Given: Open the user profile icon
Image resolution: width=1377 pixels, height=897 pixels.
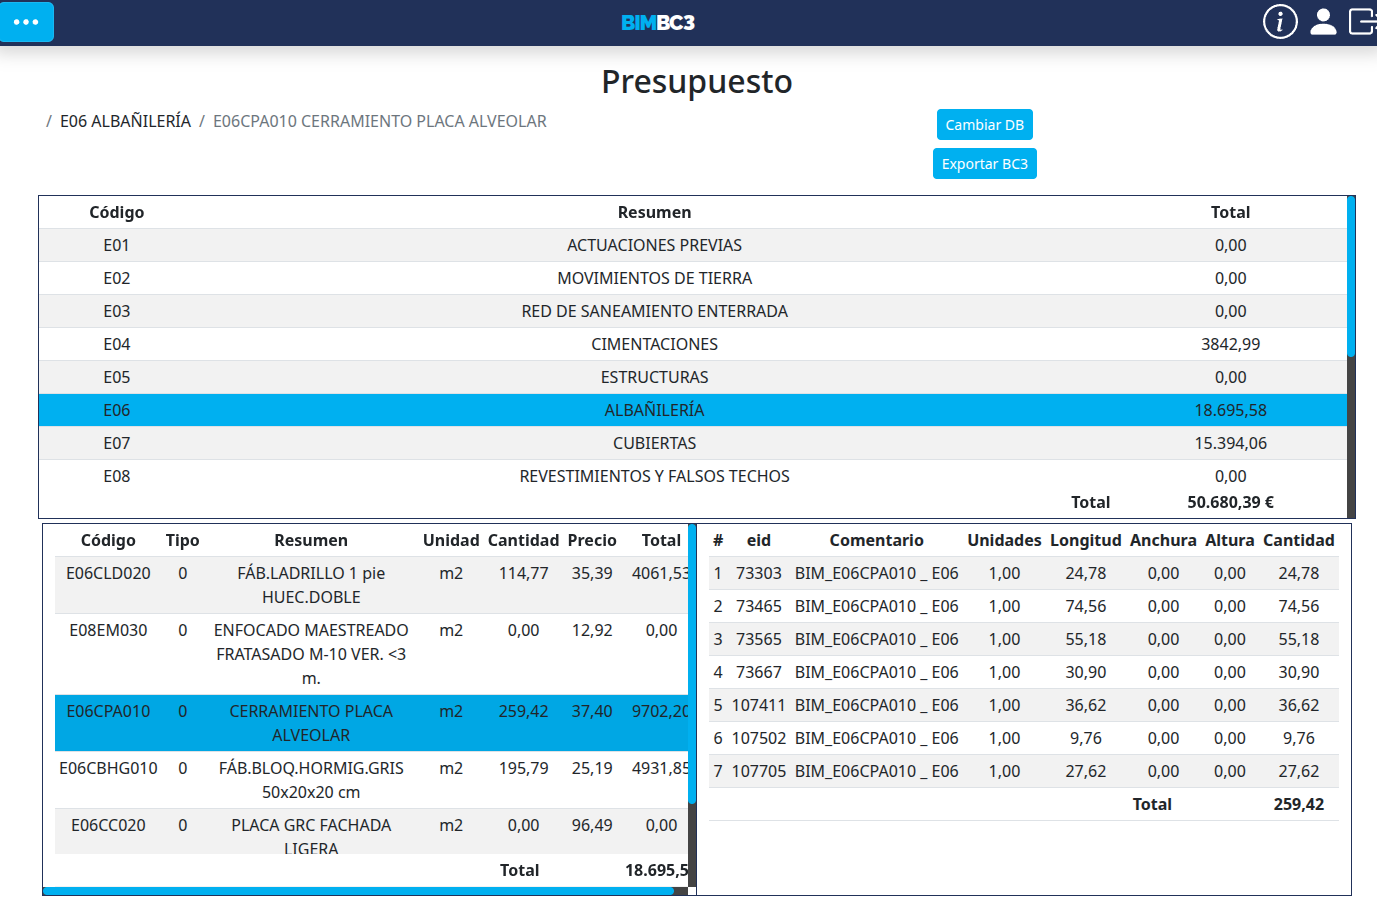Looking at the screenshot, I should point(1323,21).
